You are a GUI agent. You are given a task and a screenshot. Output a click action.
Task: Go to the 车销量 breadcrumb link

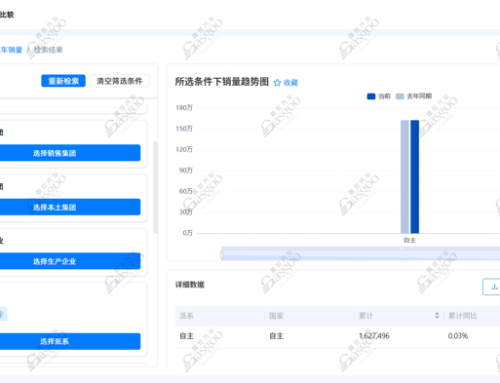[11, 50]
